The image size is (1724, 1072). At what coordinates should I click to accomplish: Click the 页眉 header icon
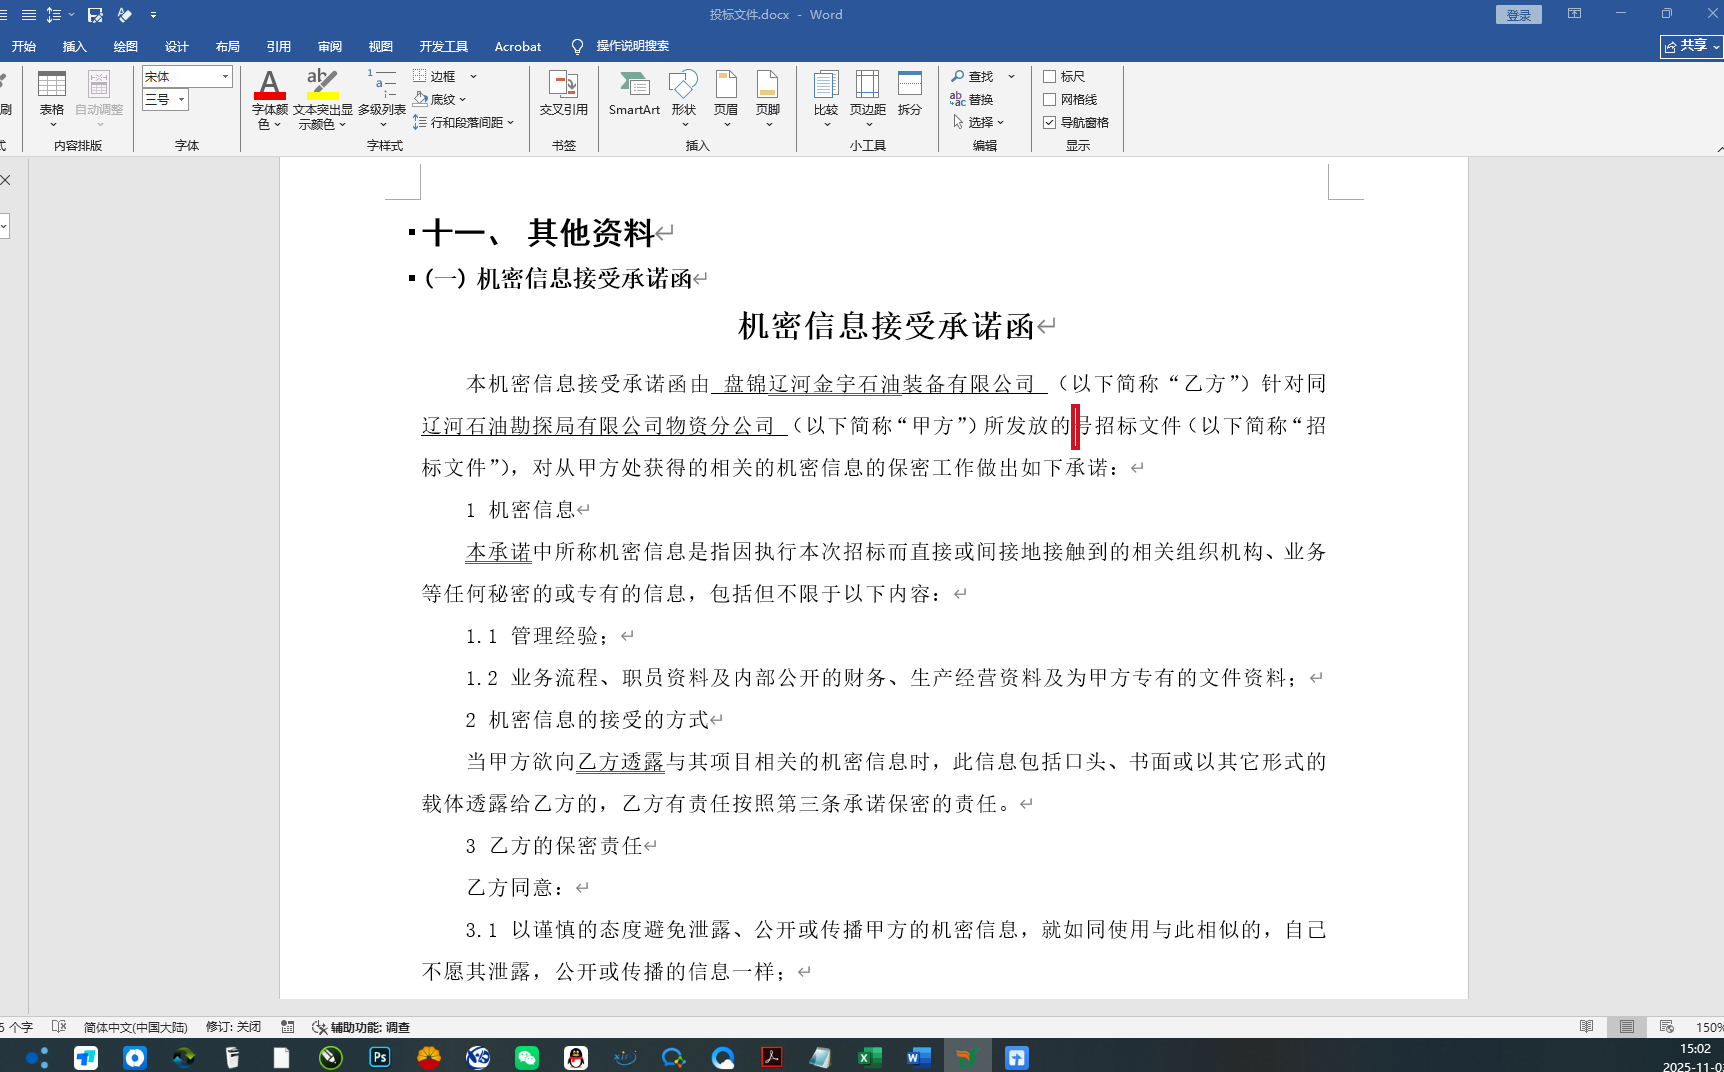(x=726, y=98)
